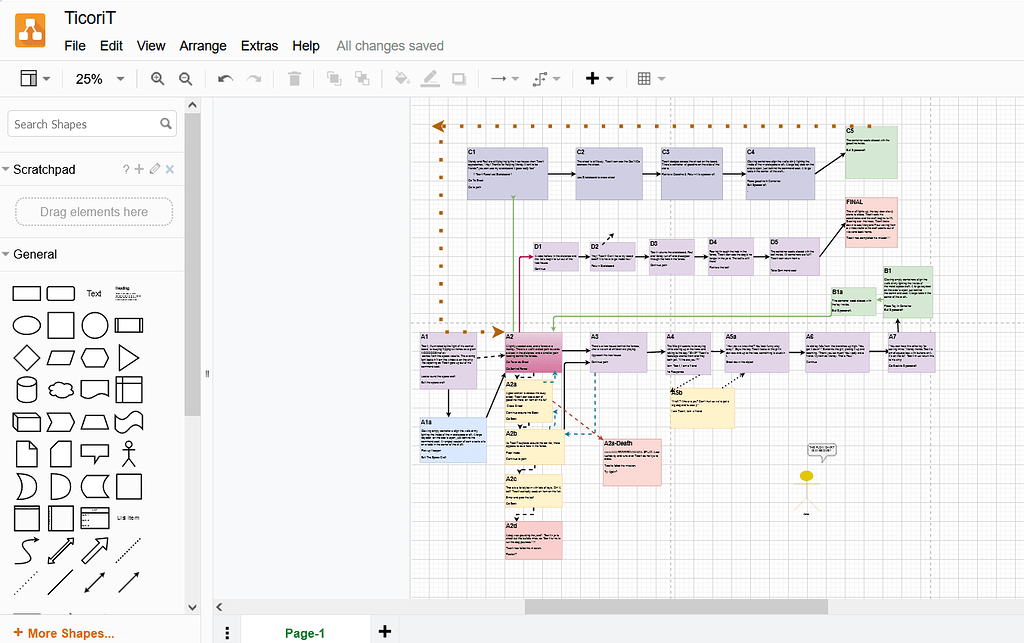Close the Scratchpad with its X icon
Screen dimensions: 1024x643
coord(169,169)
